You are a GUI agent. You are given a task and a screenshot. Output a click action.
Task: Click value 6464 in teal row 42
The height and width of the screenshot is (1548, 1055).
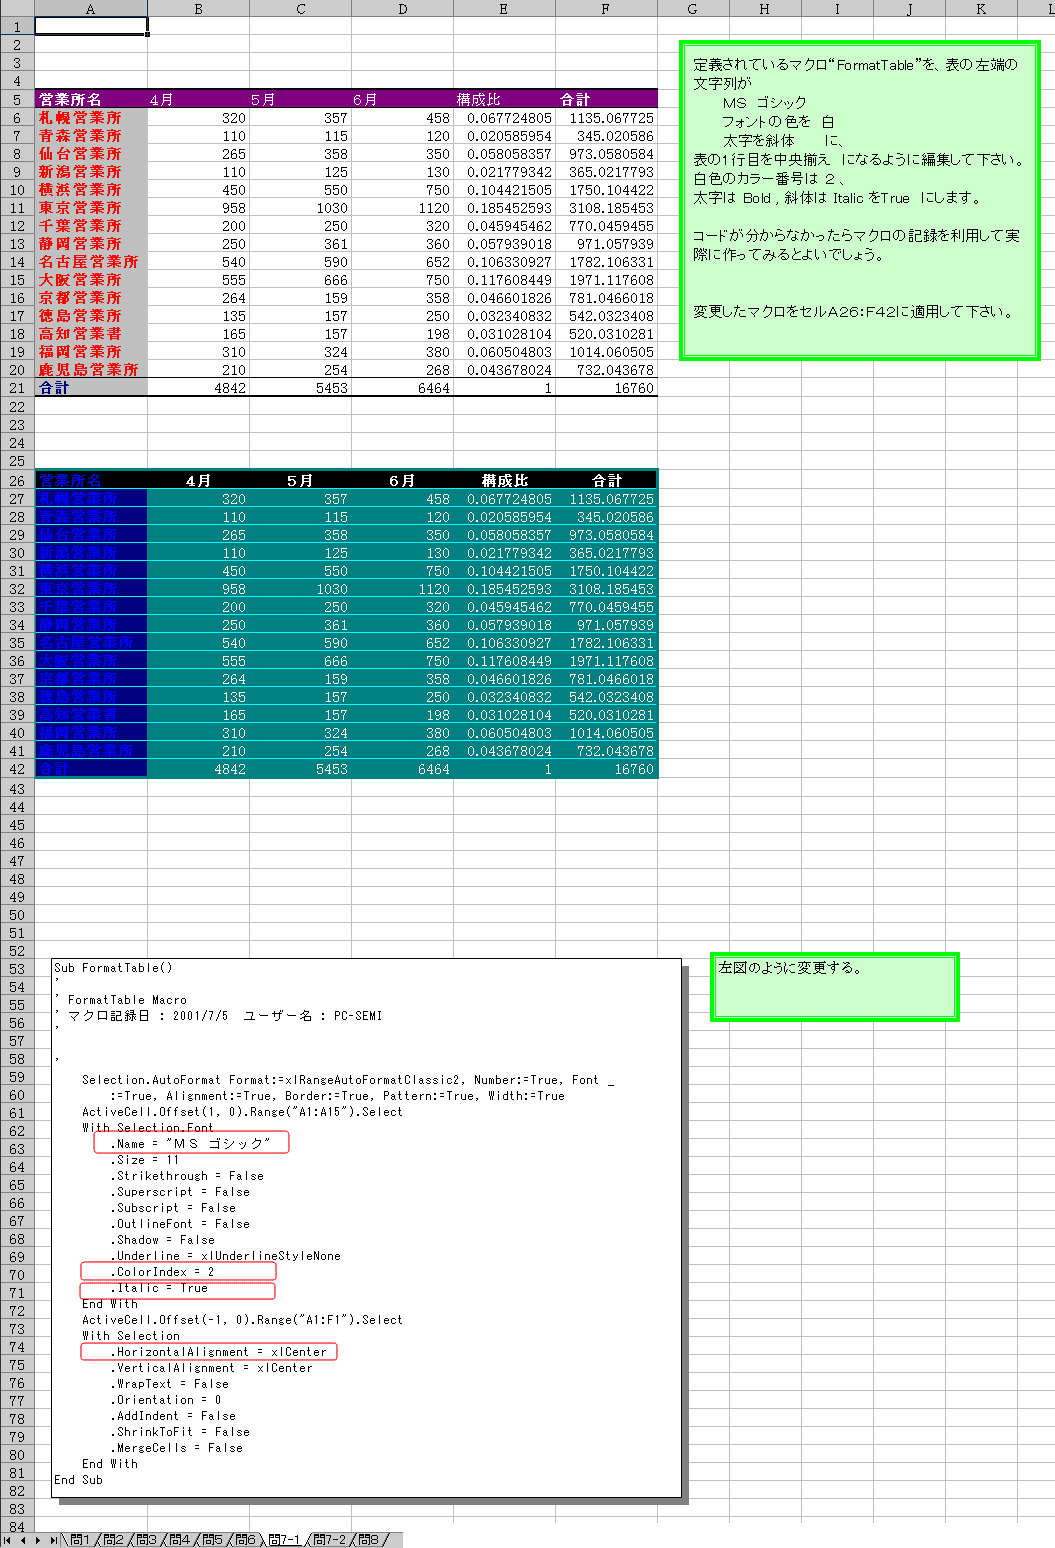coord(402,768)
